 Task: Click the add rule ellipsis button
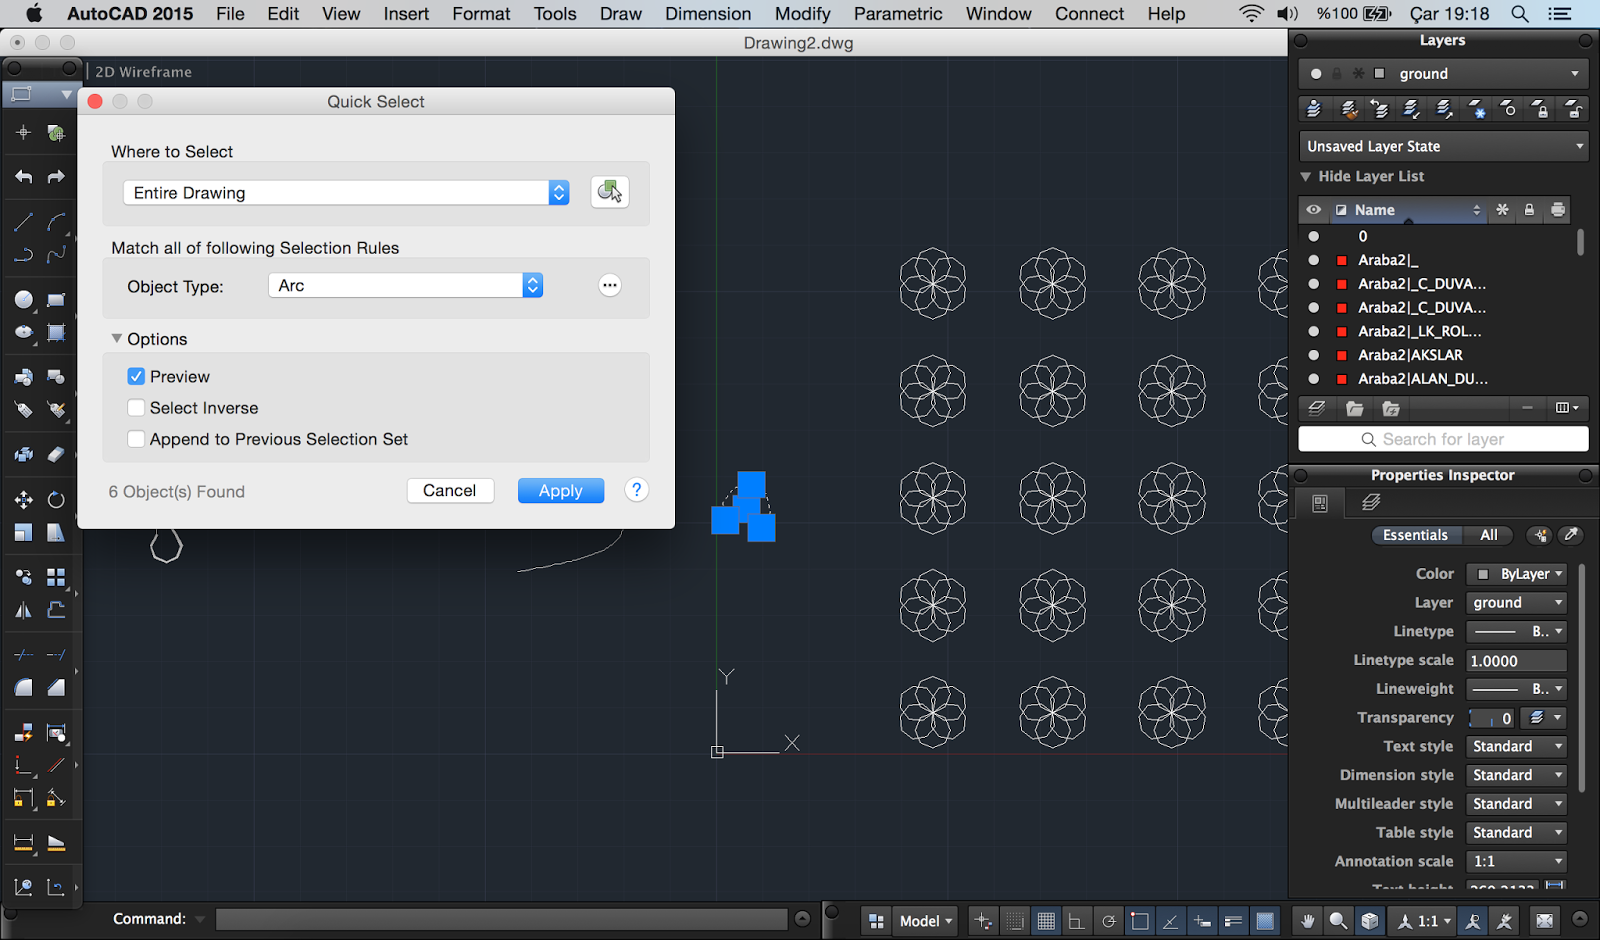pyautogui.click(x=609, y=285)
